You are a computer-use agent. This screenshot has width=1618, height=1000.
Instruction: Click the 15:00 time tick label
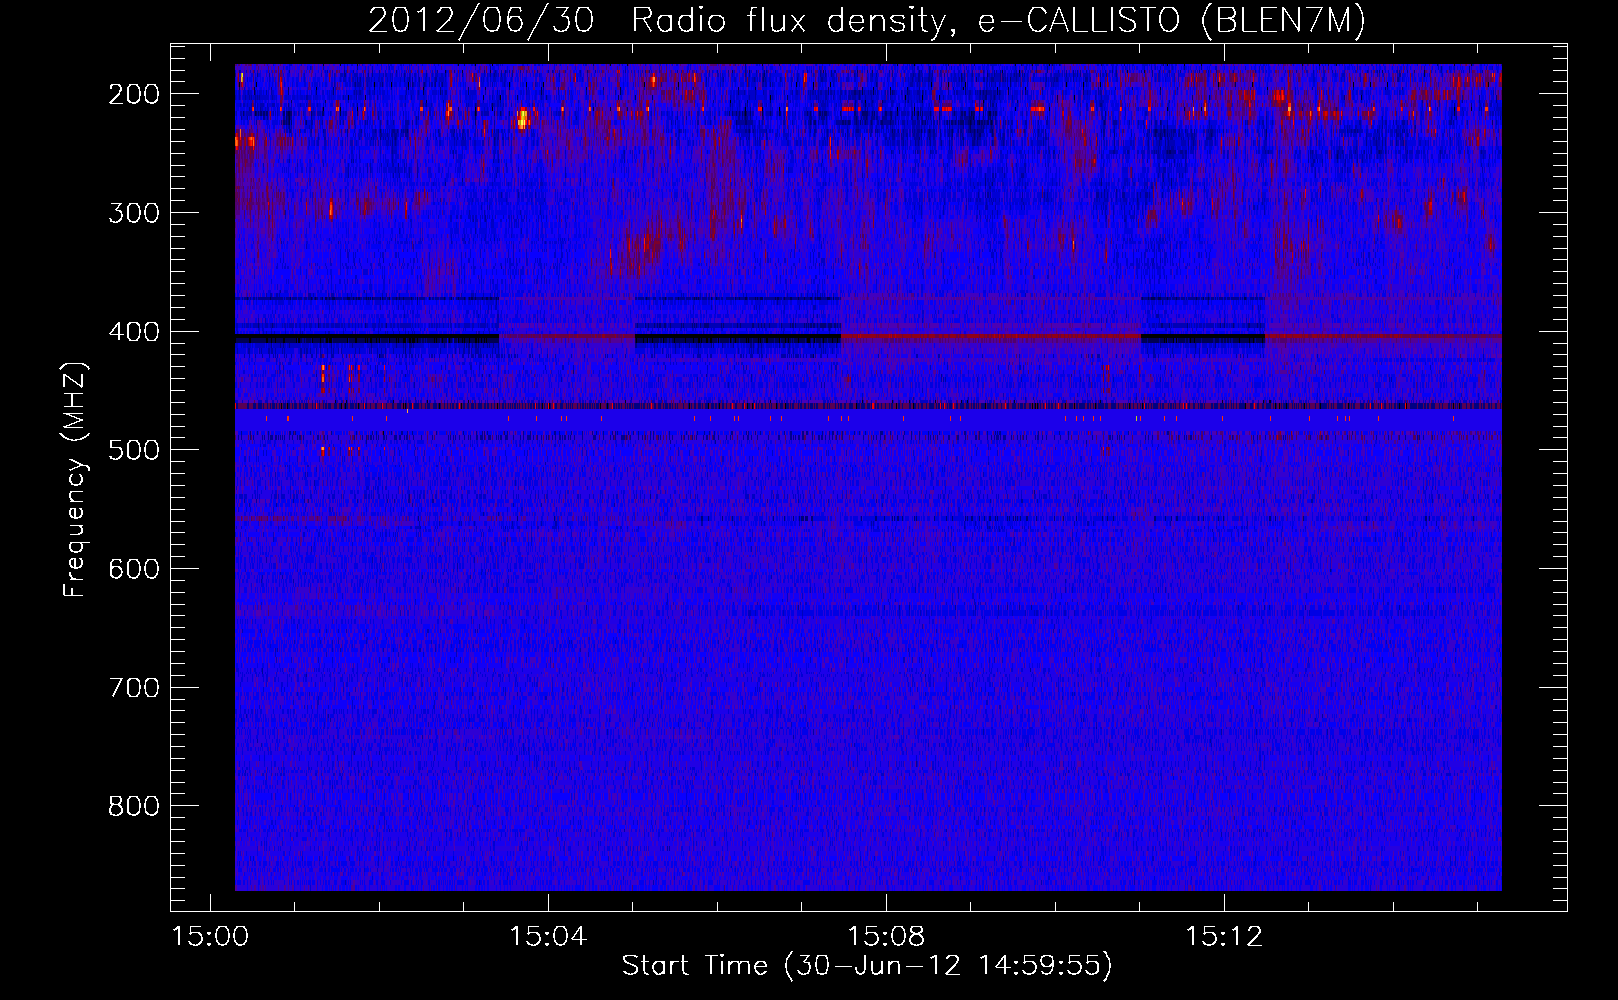click(210, 937)
